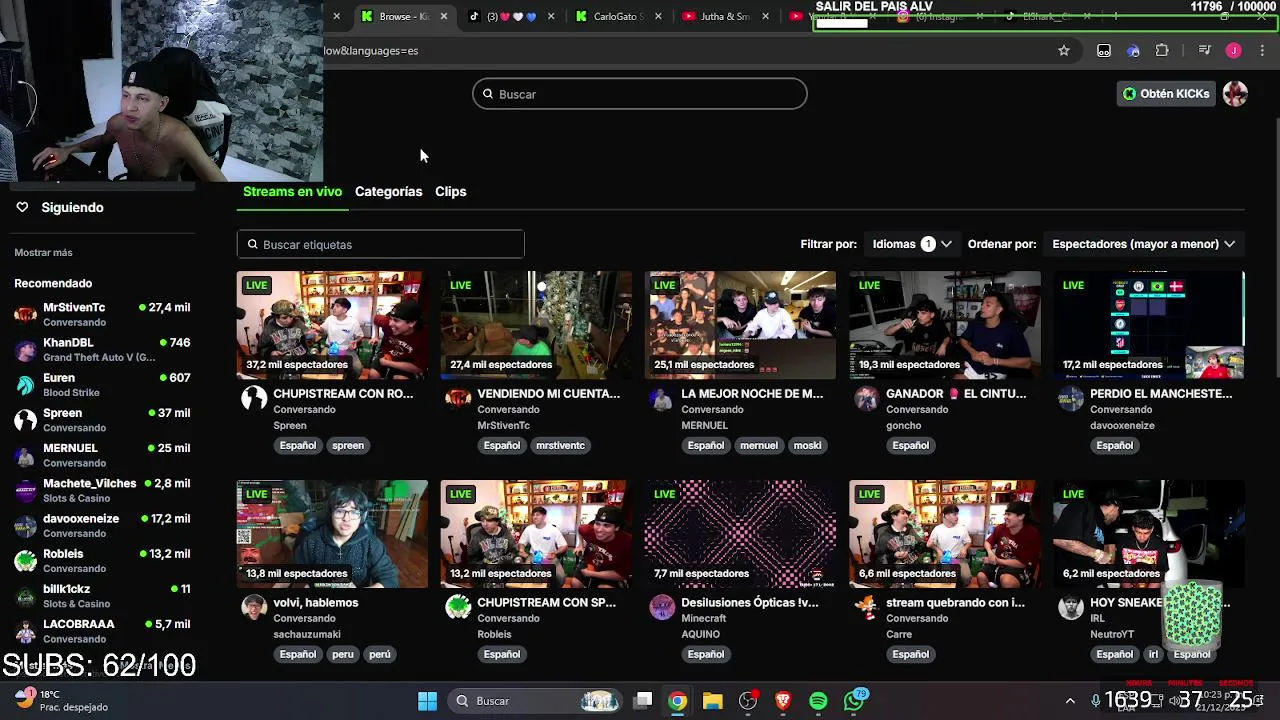Click sachauzumaki avatar beside volvi, hablemos
Image resolution: width=1280 pixels, height=720 pixels.
[254, 607]
